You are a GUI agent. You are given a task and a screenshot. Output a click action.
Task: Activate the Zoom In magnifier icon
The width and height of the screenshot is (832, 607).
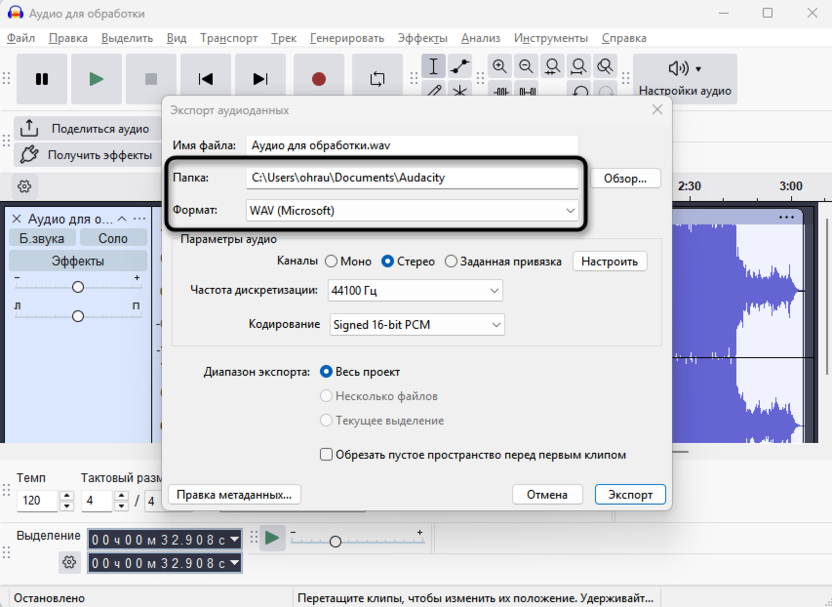click(x=500, y=66)
